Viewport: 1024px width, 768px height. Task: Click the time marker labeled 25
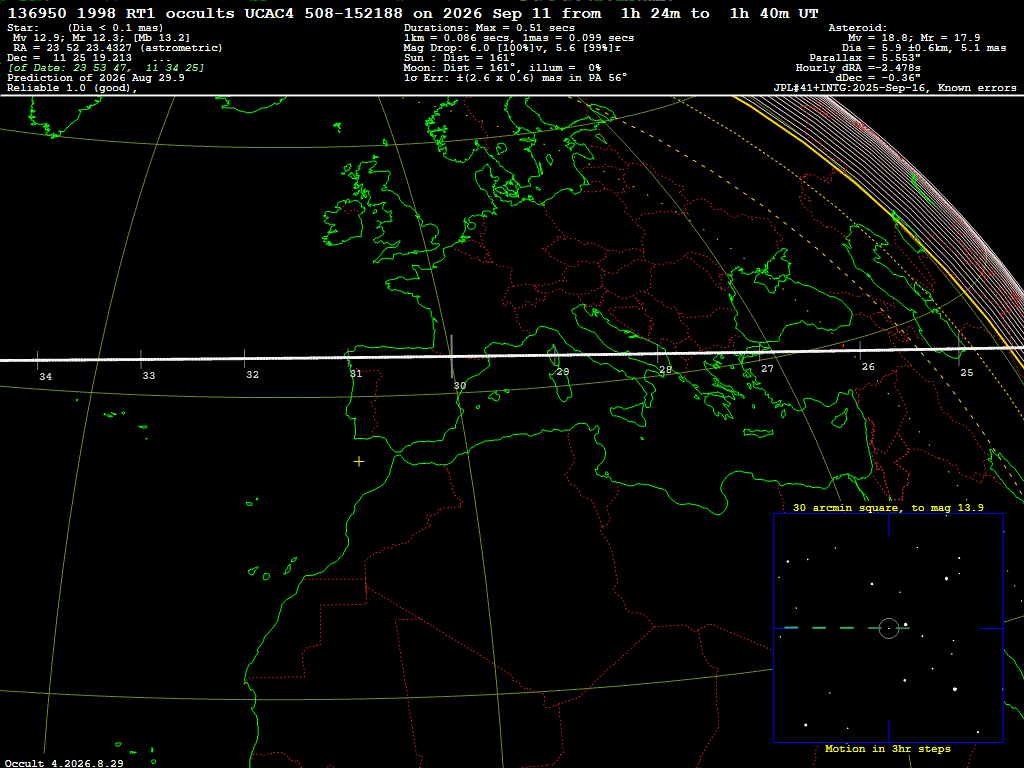[x=967, y=373]
